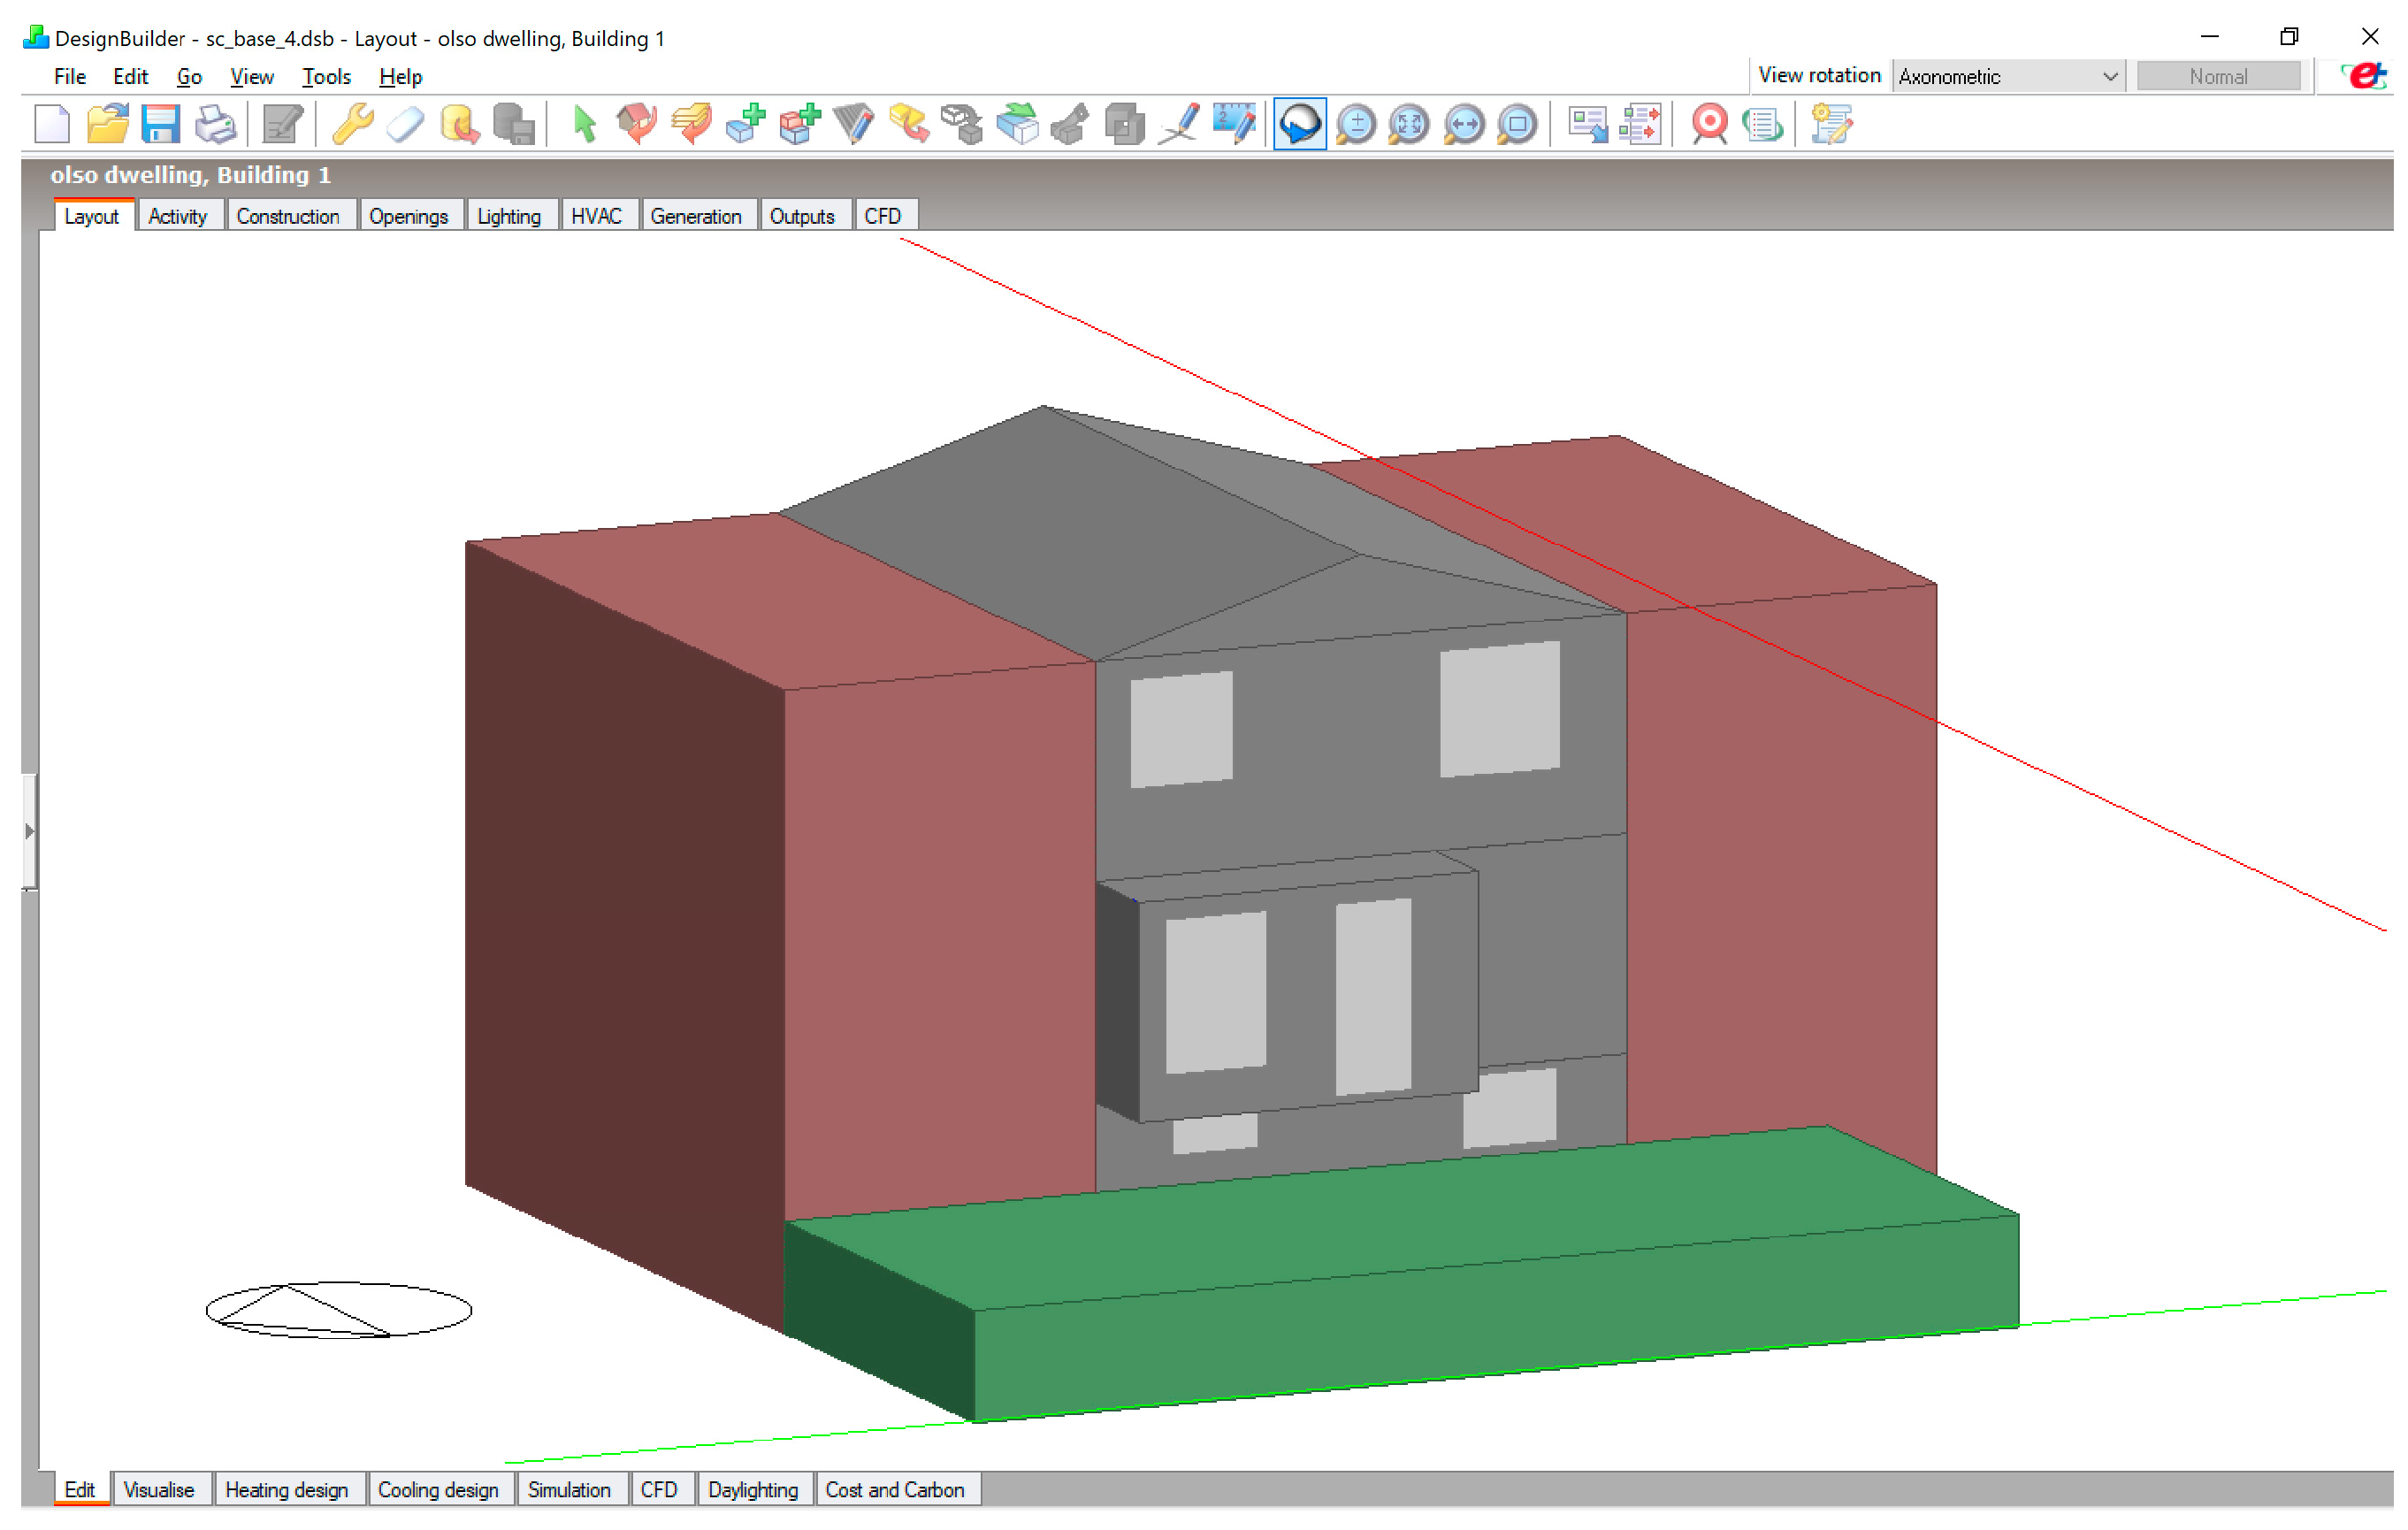Switch to the Construction tab
Screen dimensions: 2408x1530
[287, 216]
